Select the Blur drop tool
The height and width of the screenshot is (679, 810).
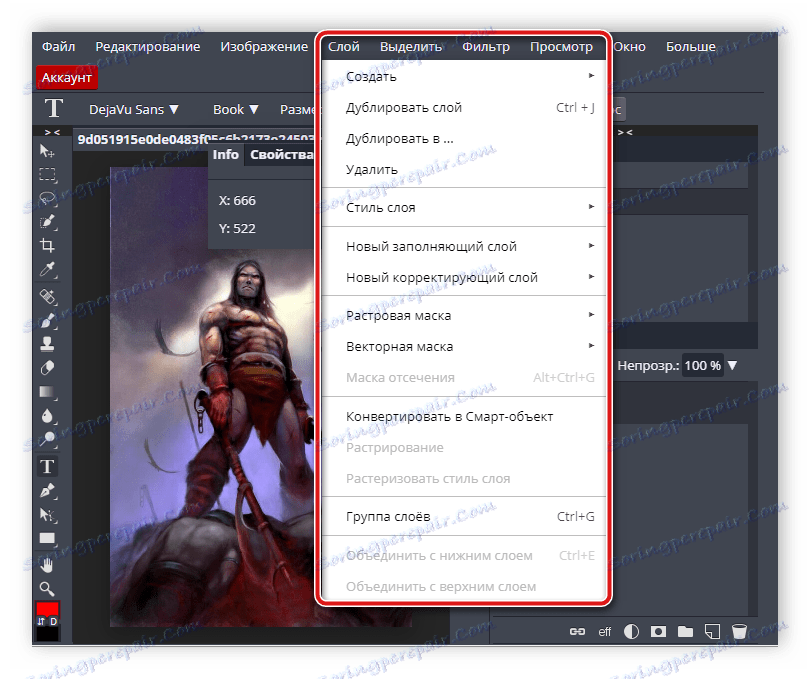pos(48,416)
